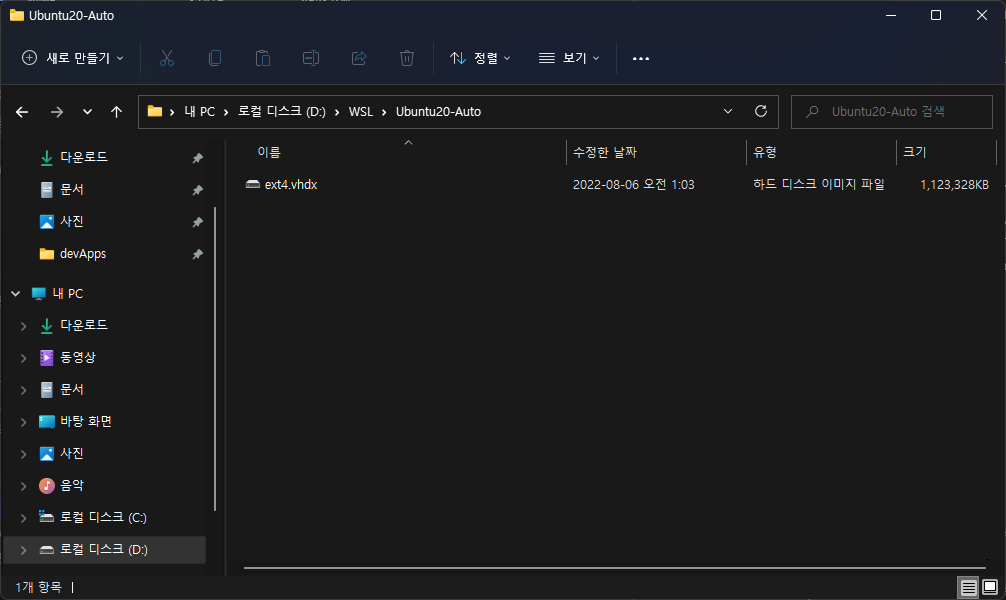Expand 사진 under 내 PC

coord(23,454)
